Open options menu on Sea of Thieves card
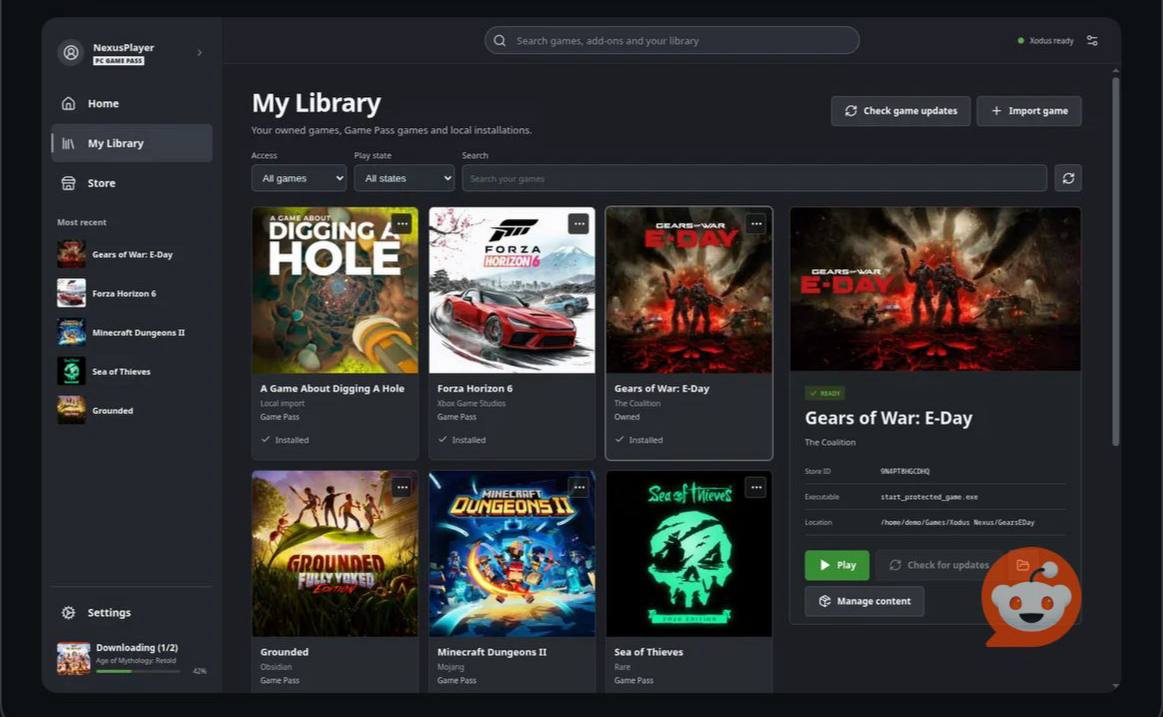Viewport: 1163px width, 717px height. 756,487
